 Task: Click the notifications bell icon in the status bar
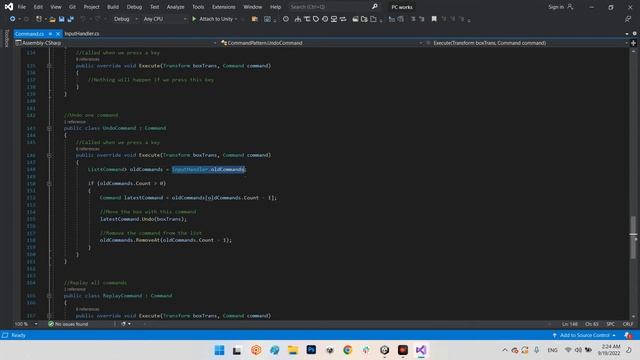(628, 335)
